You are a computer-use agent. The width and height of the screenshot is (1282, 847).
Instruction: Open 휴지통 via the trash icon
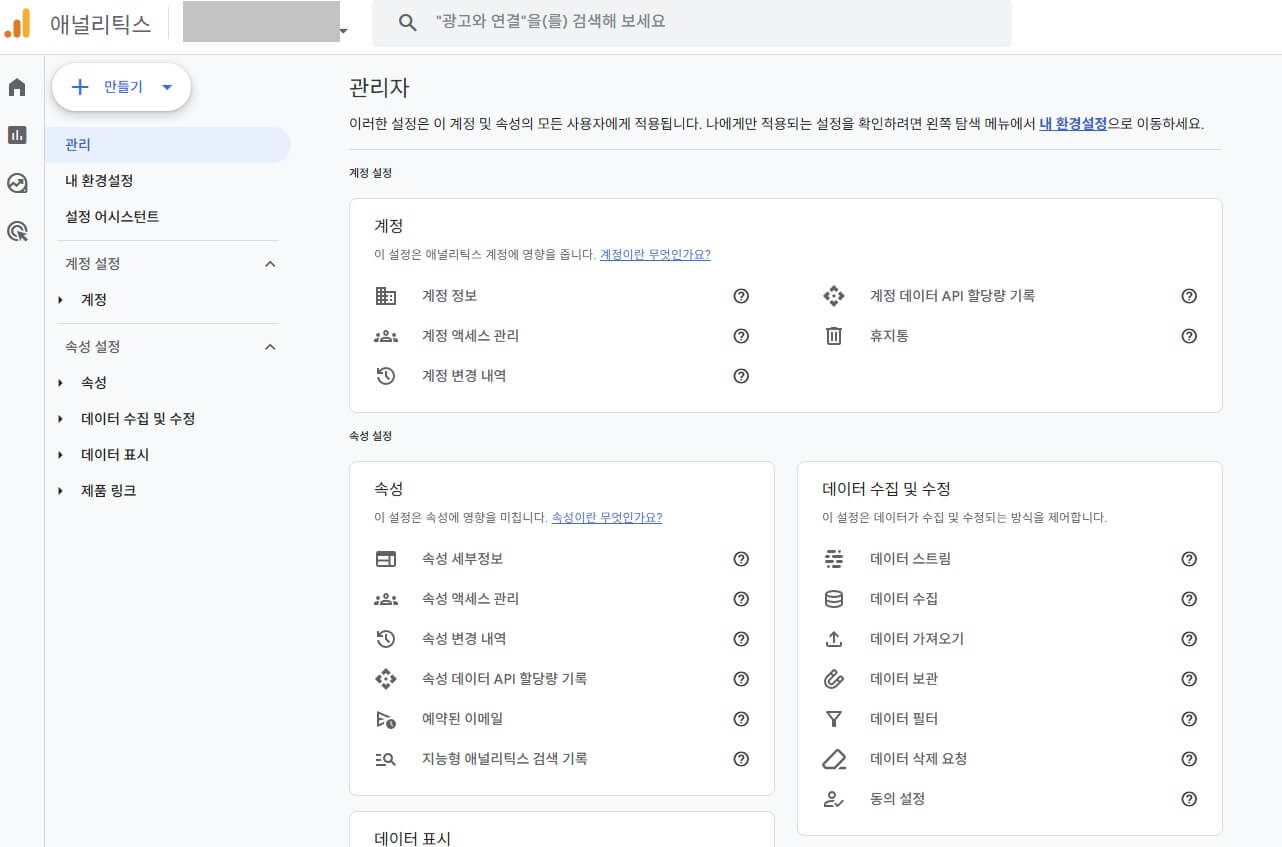(834, 336)
